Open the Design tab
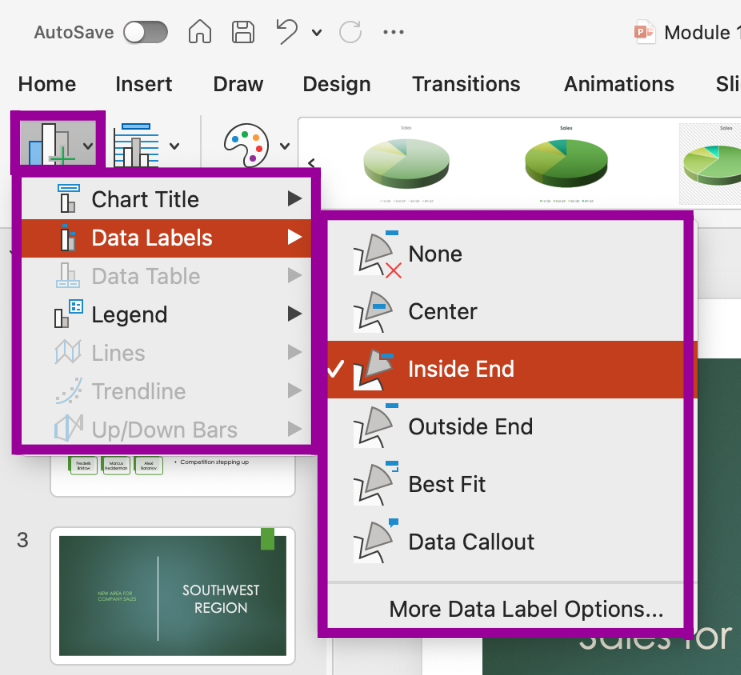 tap(336, 84)
